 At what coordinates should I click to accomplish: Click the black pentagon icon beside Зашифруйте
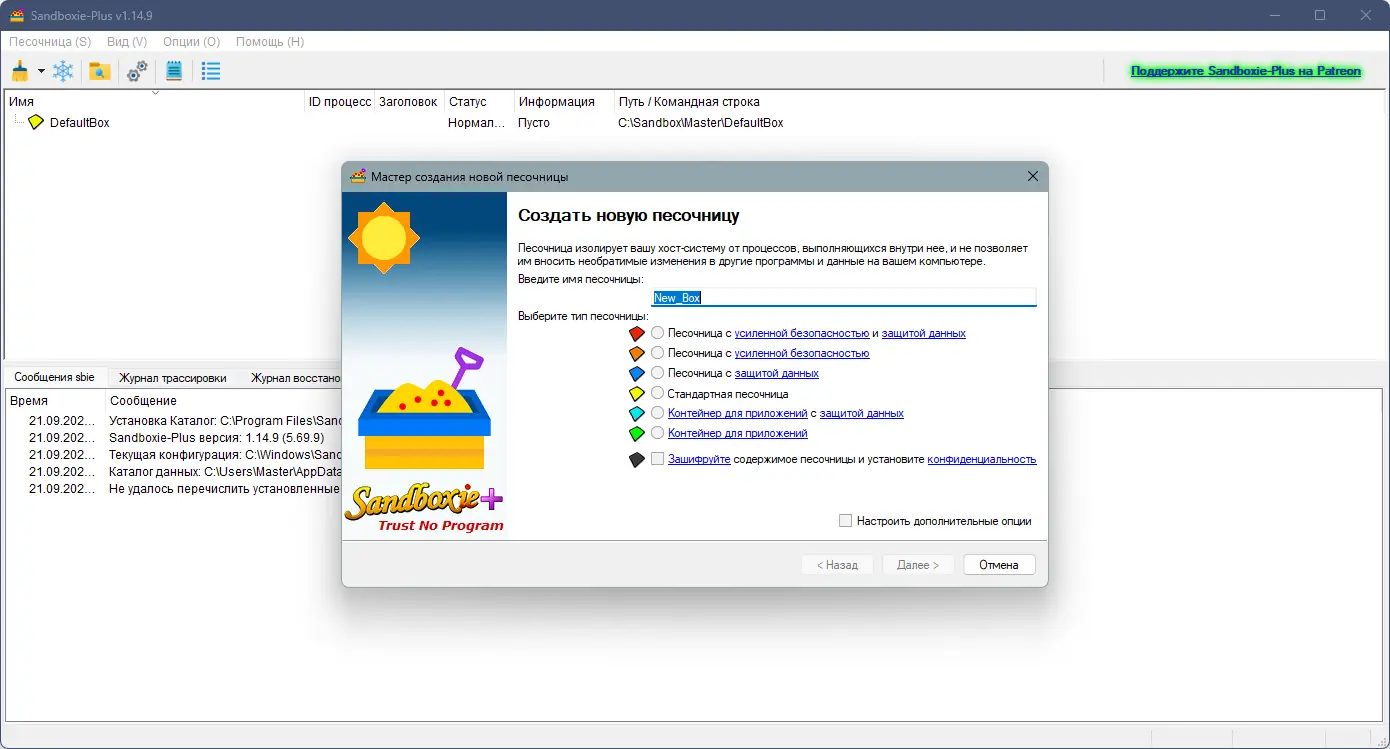click(637, 459)
